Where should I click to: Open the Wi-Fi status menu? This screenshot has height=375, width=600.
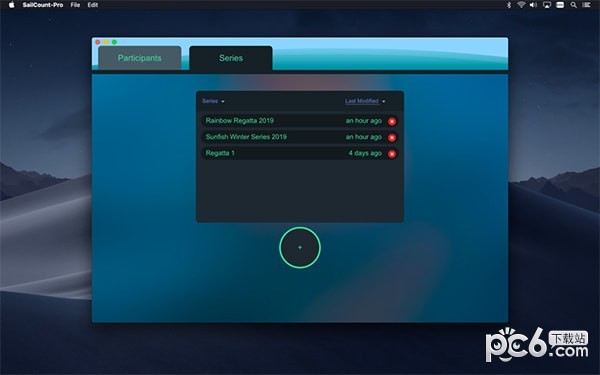(521, 5)
